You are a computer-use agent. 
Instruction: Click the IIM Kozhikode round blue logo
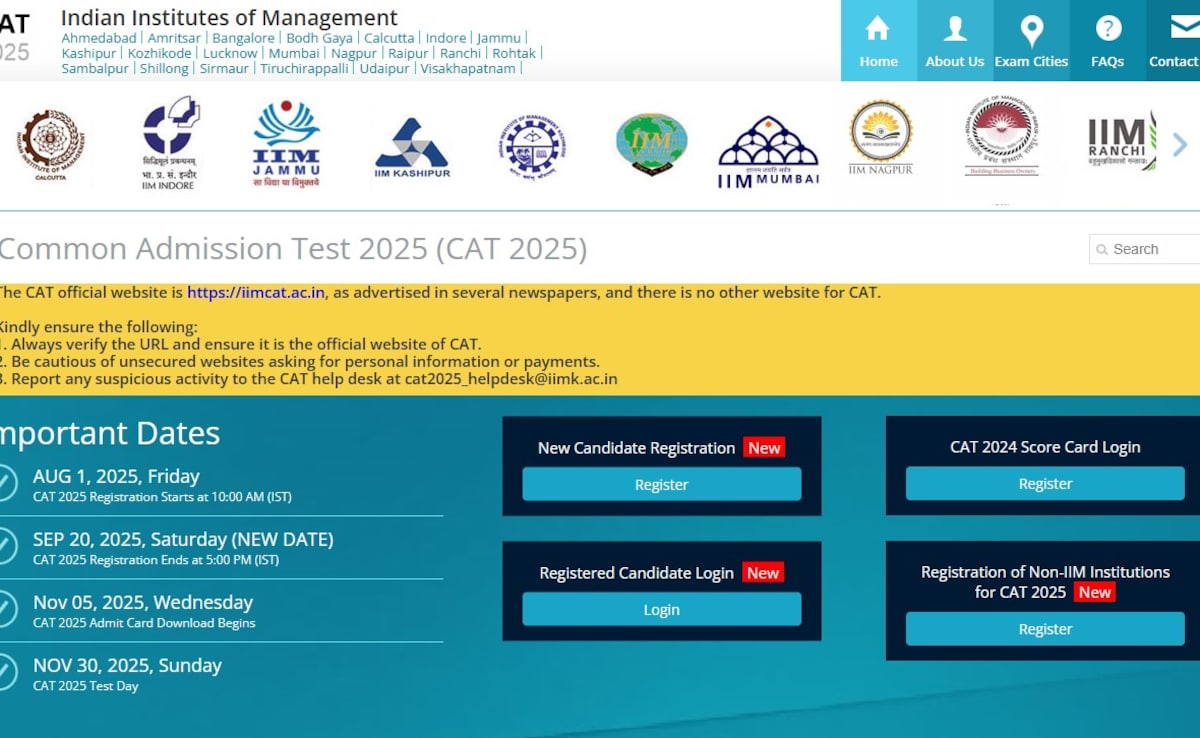pos(532,146)
